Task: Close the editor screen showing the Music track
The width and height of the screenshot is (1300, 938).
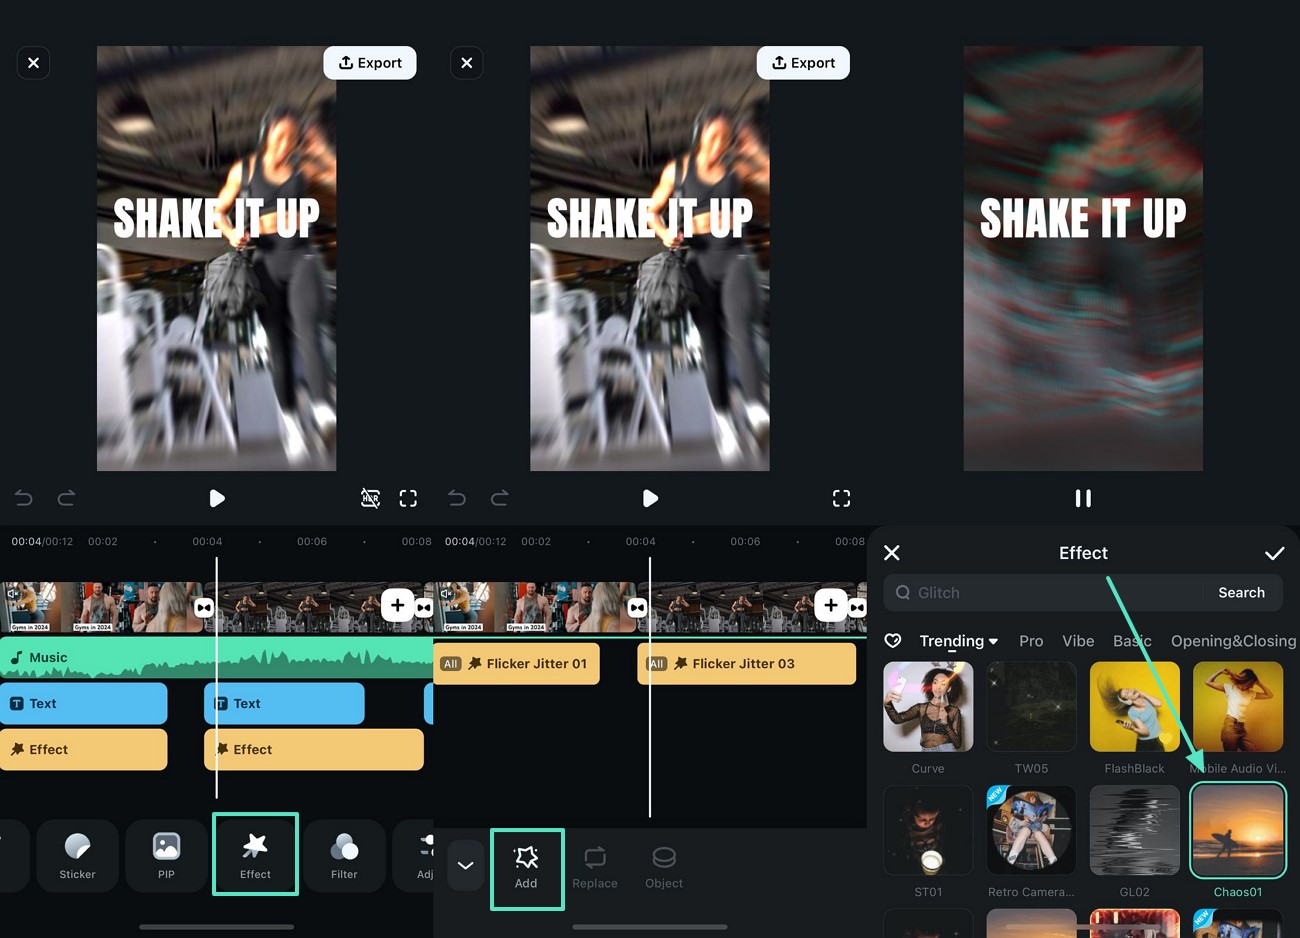Action: [x=33, y=63]
